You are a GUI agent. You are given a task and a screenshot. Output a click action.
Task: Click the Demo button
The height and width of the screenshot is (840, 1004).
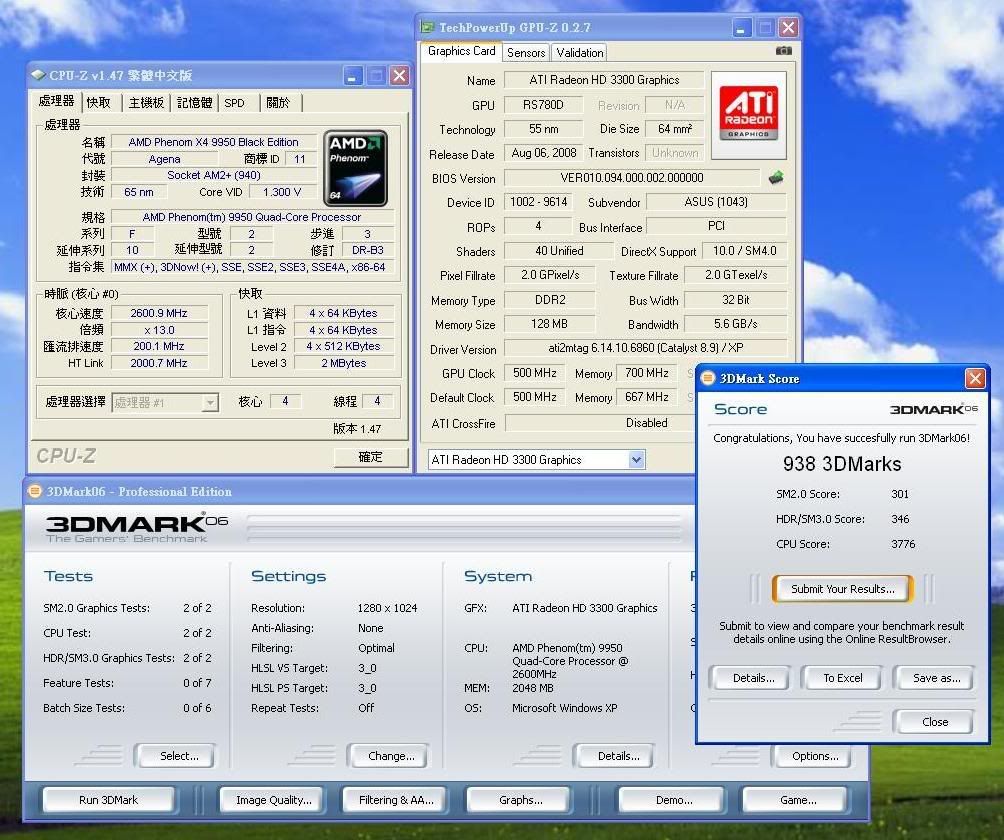[x=673, y=800]
